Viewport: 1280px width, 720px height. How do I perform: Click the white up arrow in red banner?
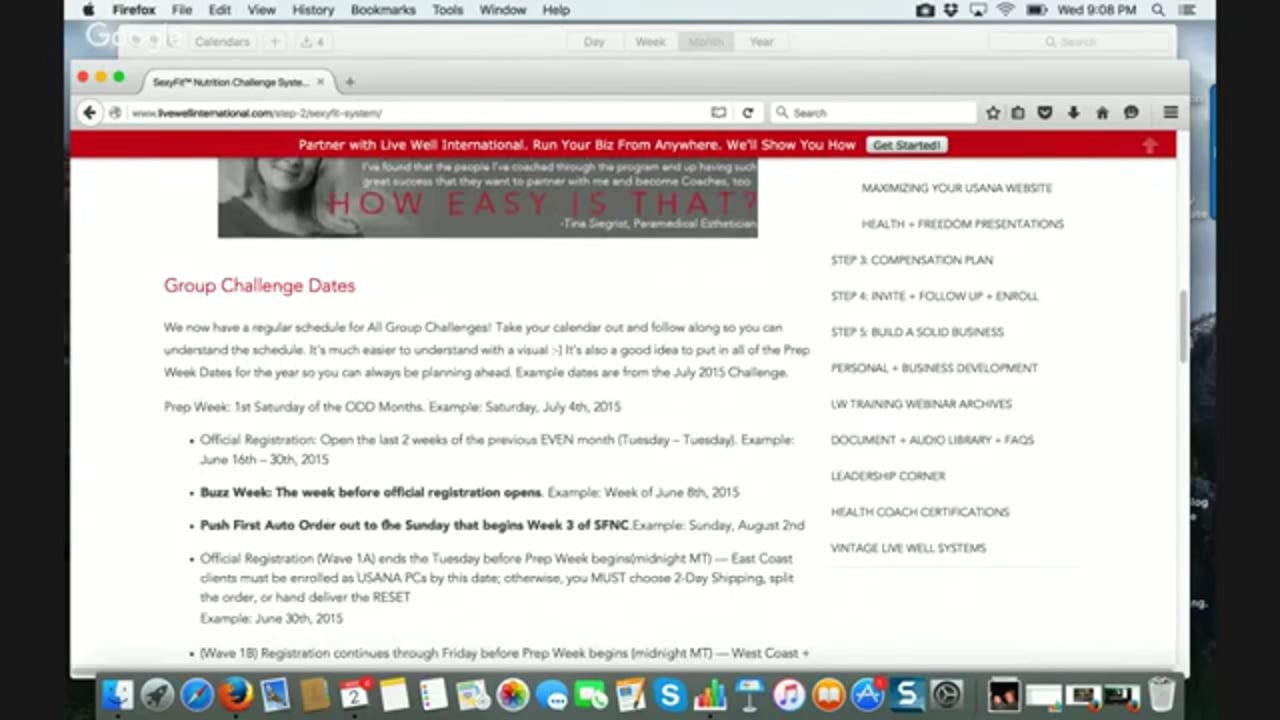[1150, 145]
